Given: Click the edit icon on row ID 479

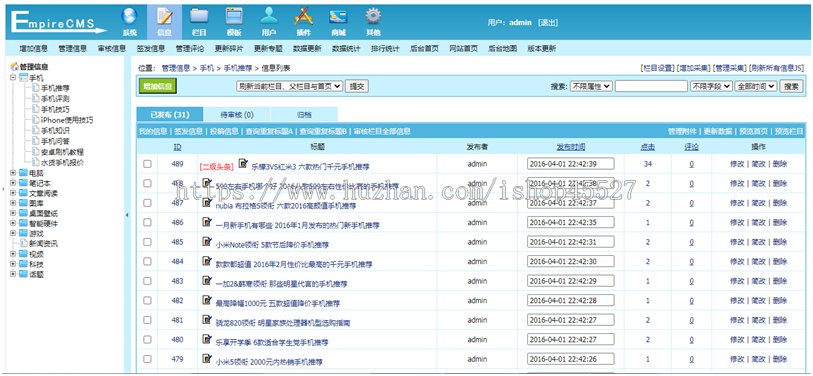Looking at the screenshot, I should [x=207, y=359].
